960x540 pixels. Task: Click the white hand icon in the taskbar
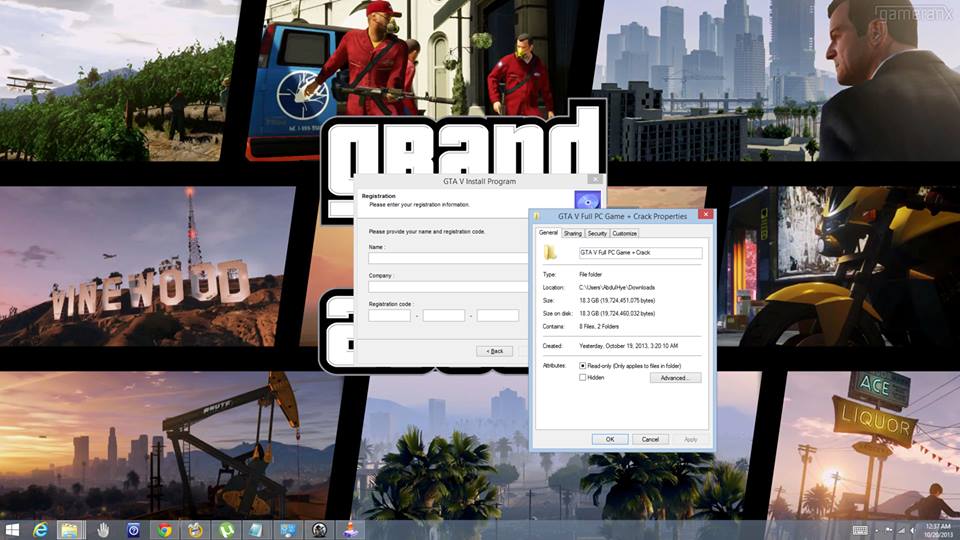(x=103, y=529)
